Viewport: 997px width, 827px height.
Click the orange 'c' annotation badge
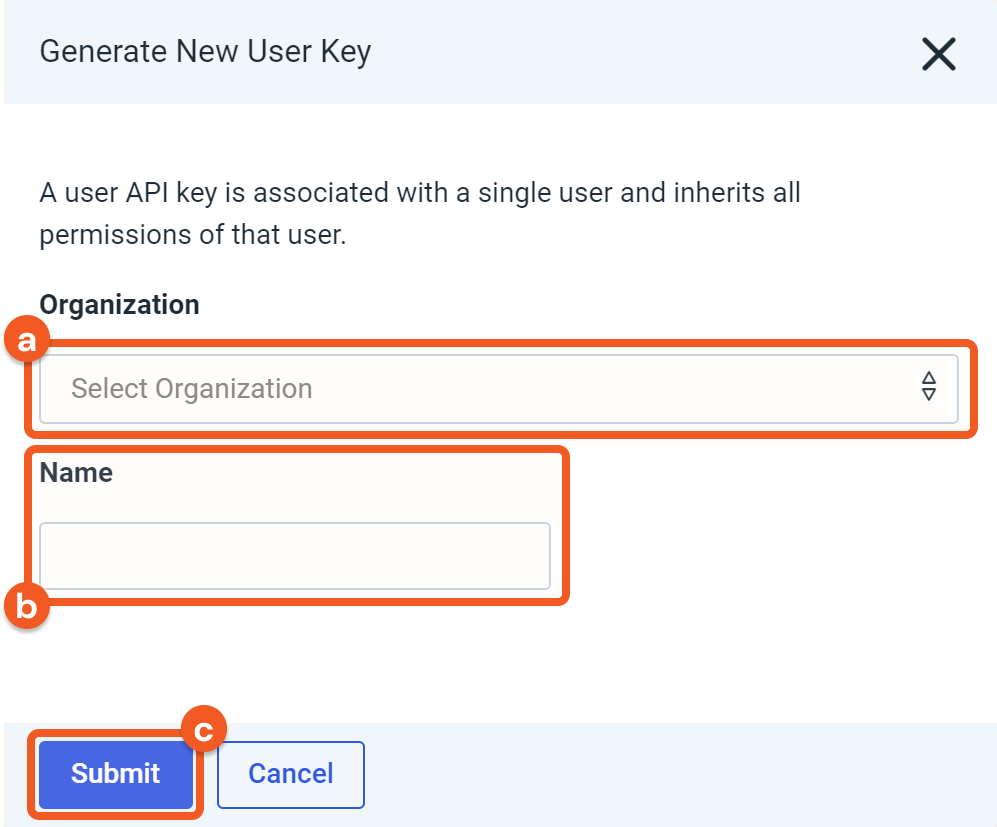[204, 731]
